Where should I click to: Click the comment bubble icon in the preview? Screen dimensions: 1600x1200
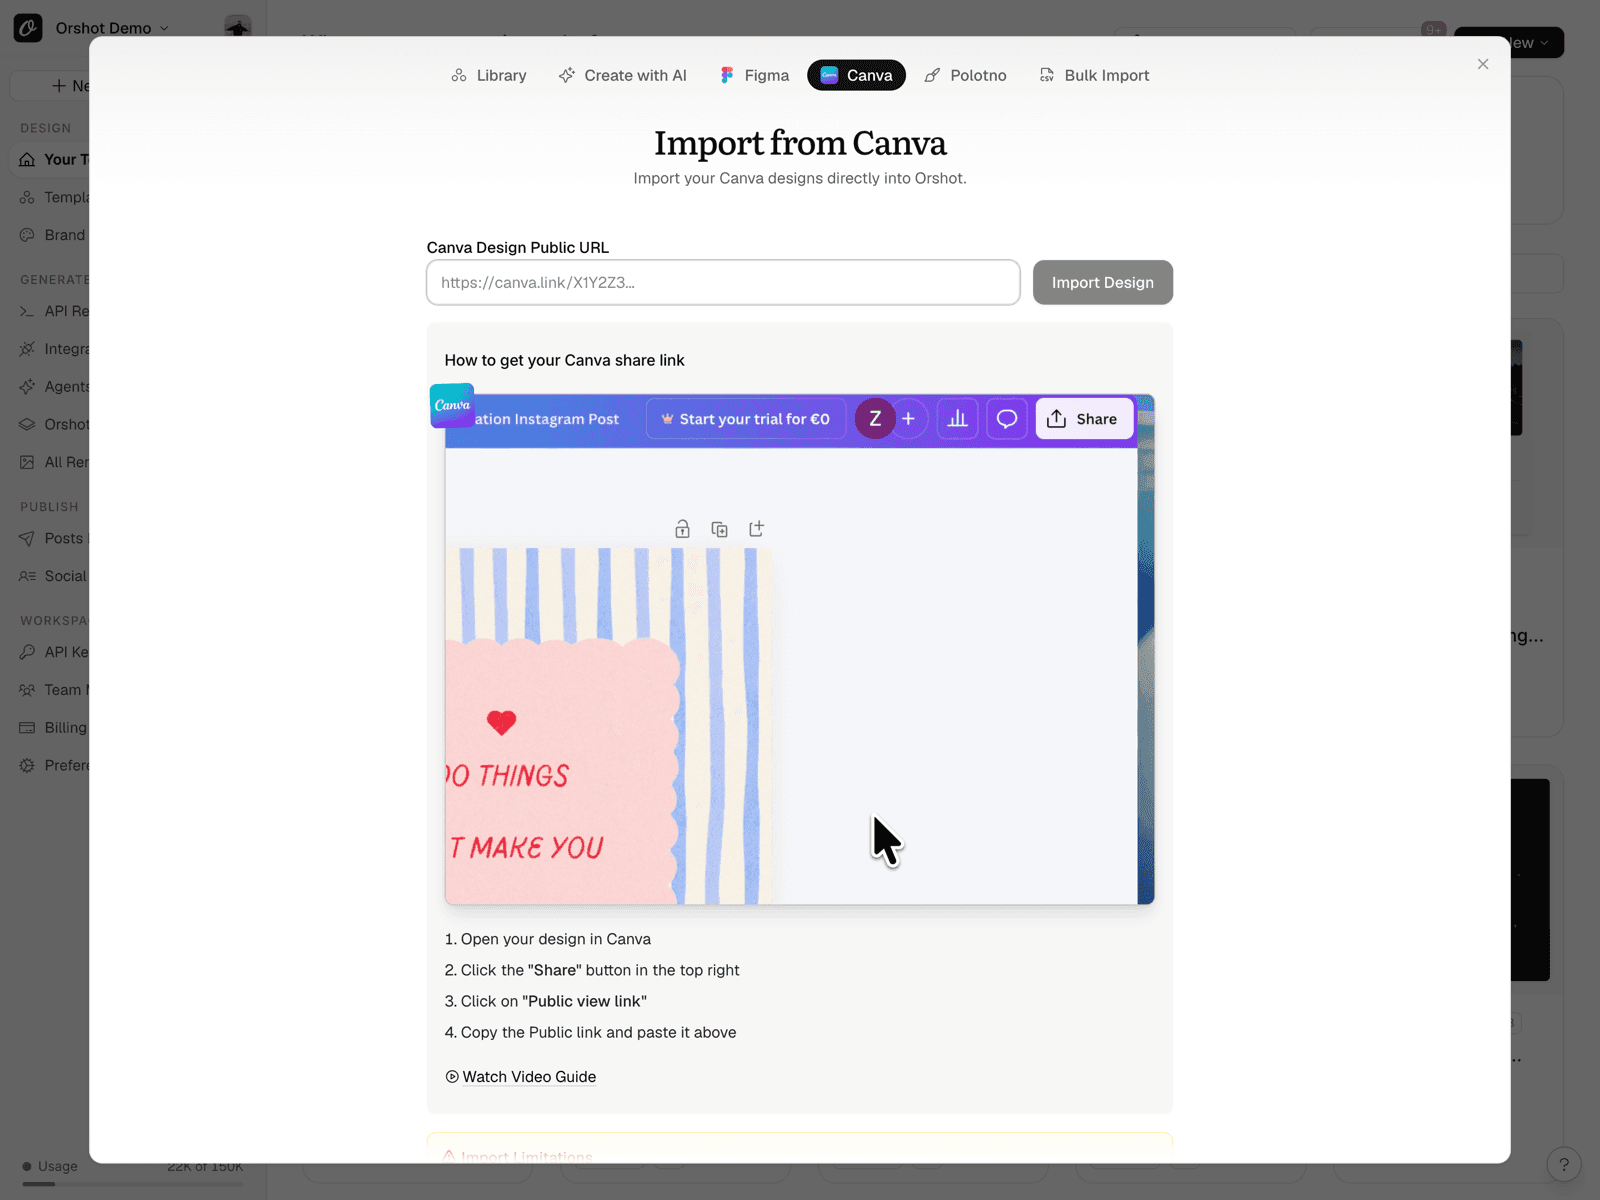click(1007, 419)
